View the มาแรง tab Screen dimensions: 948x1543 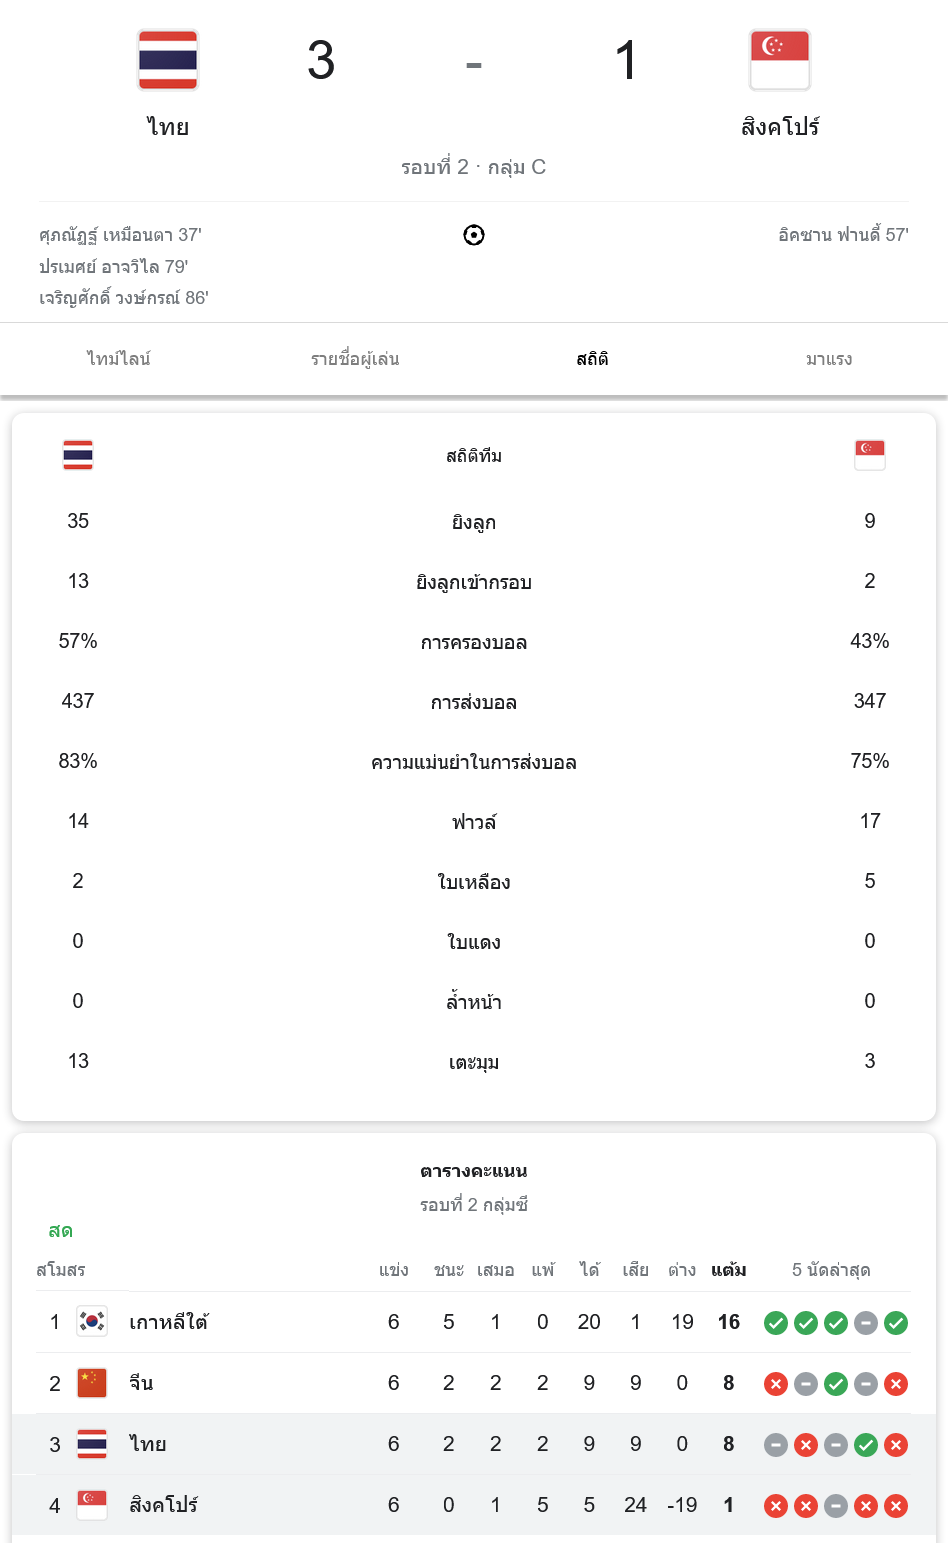pyautogui.click(x=828, y=358)
